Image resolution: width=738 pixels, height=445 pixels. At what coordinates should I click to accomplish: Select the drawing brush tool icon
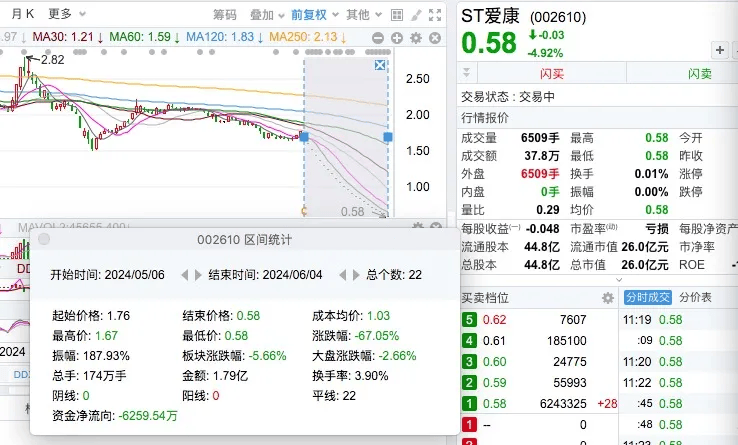pyautogui.click(x=416, y=16)
